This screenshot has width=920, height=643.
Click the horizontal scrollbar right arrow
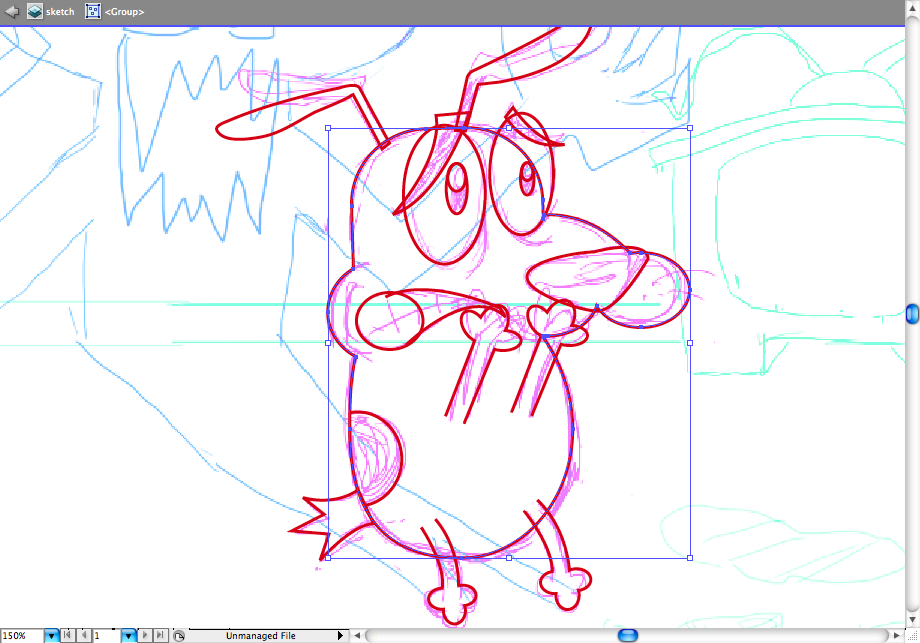(897, 635)
